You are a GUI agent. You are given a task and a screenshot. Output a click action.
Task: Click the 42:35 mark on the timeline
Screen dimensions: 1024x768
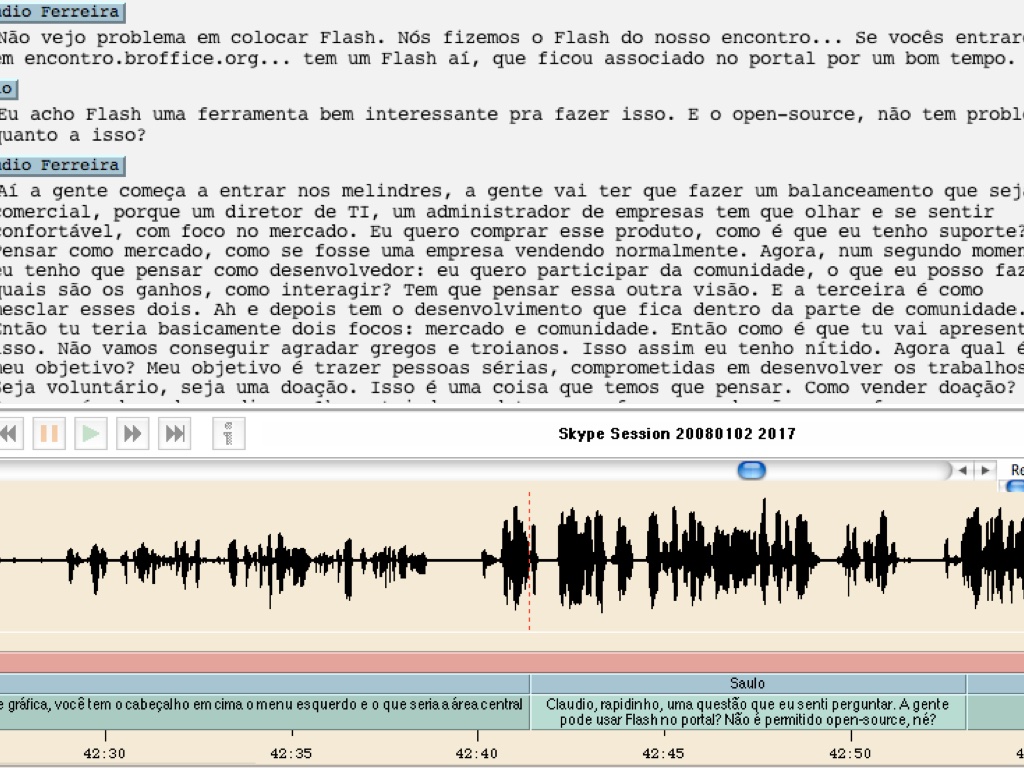point(291,754)
